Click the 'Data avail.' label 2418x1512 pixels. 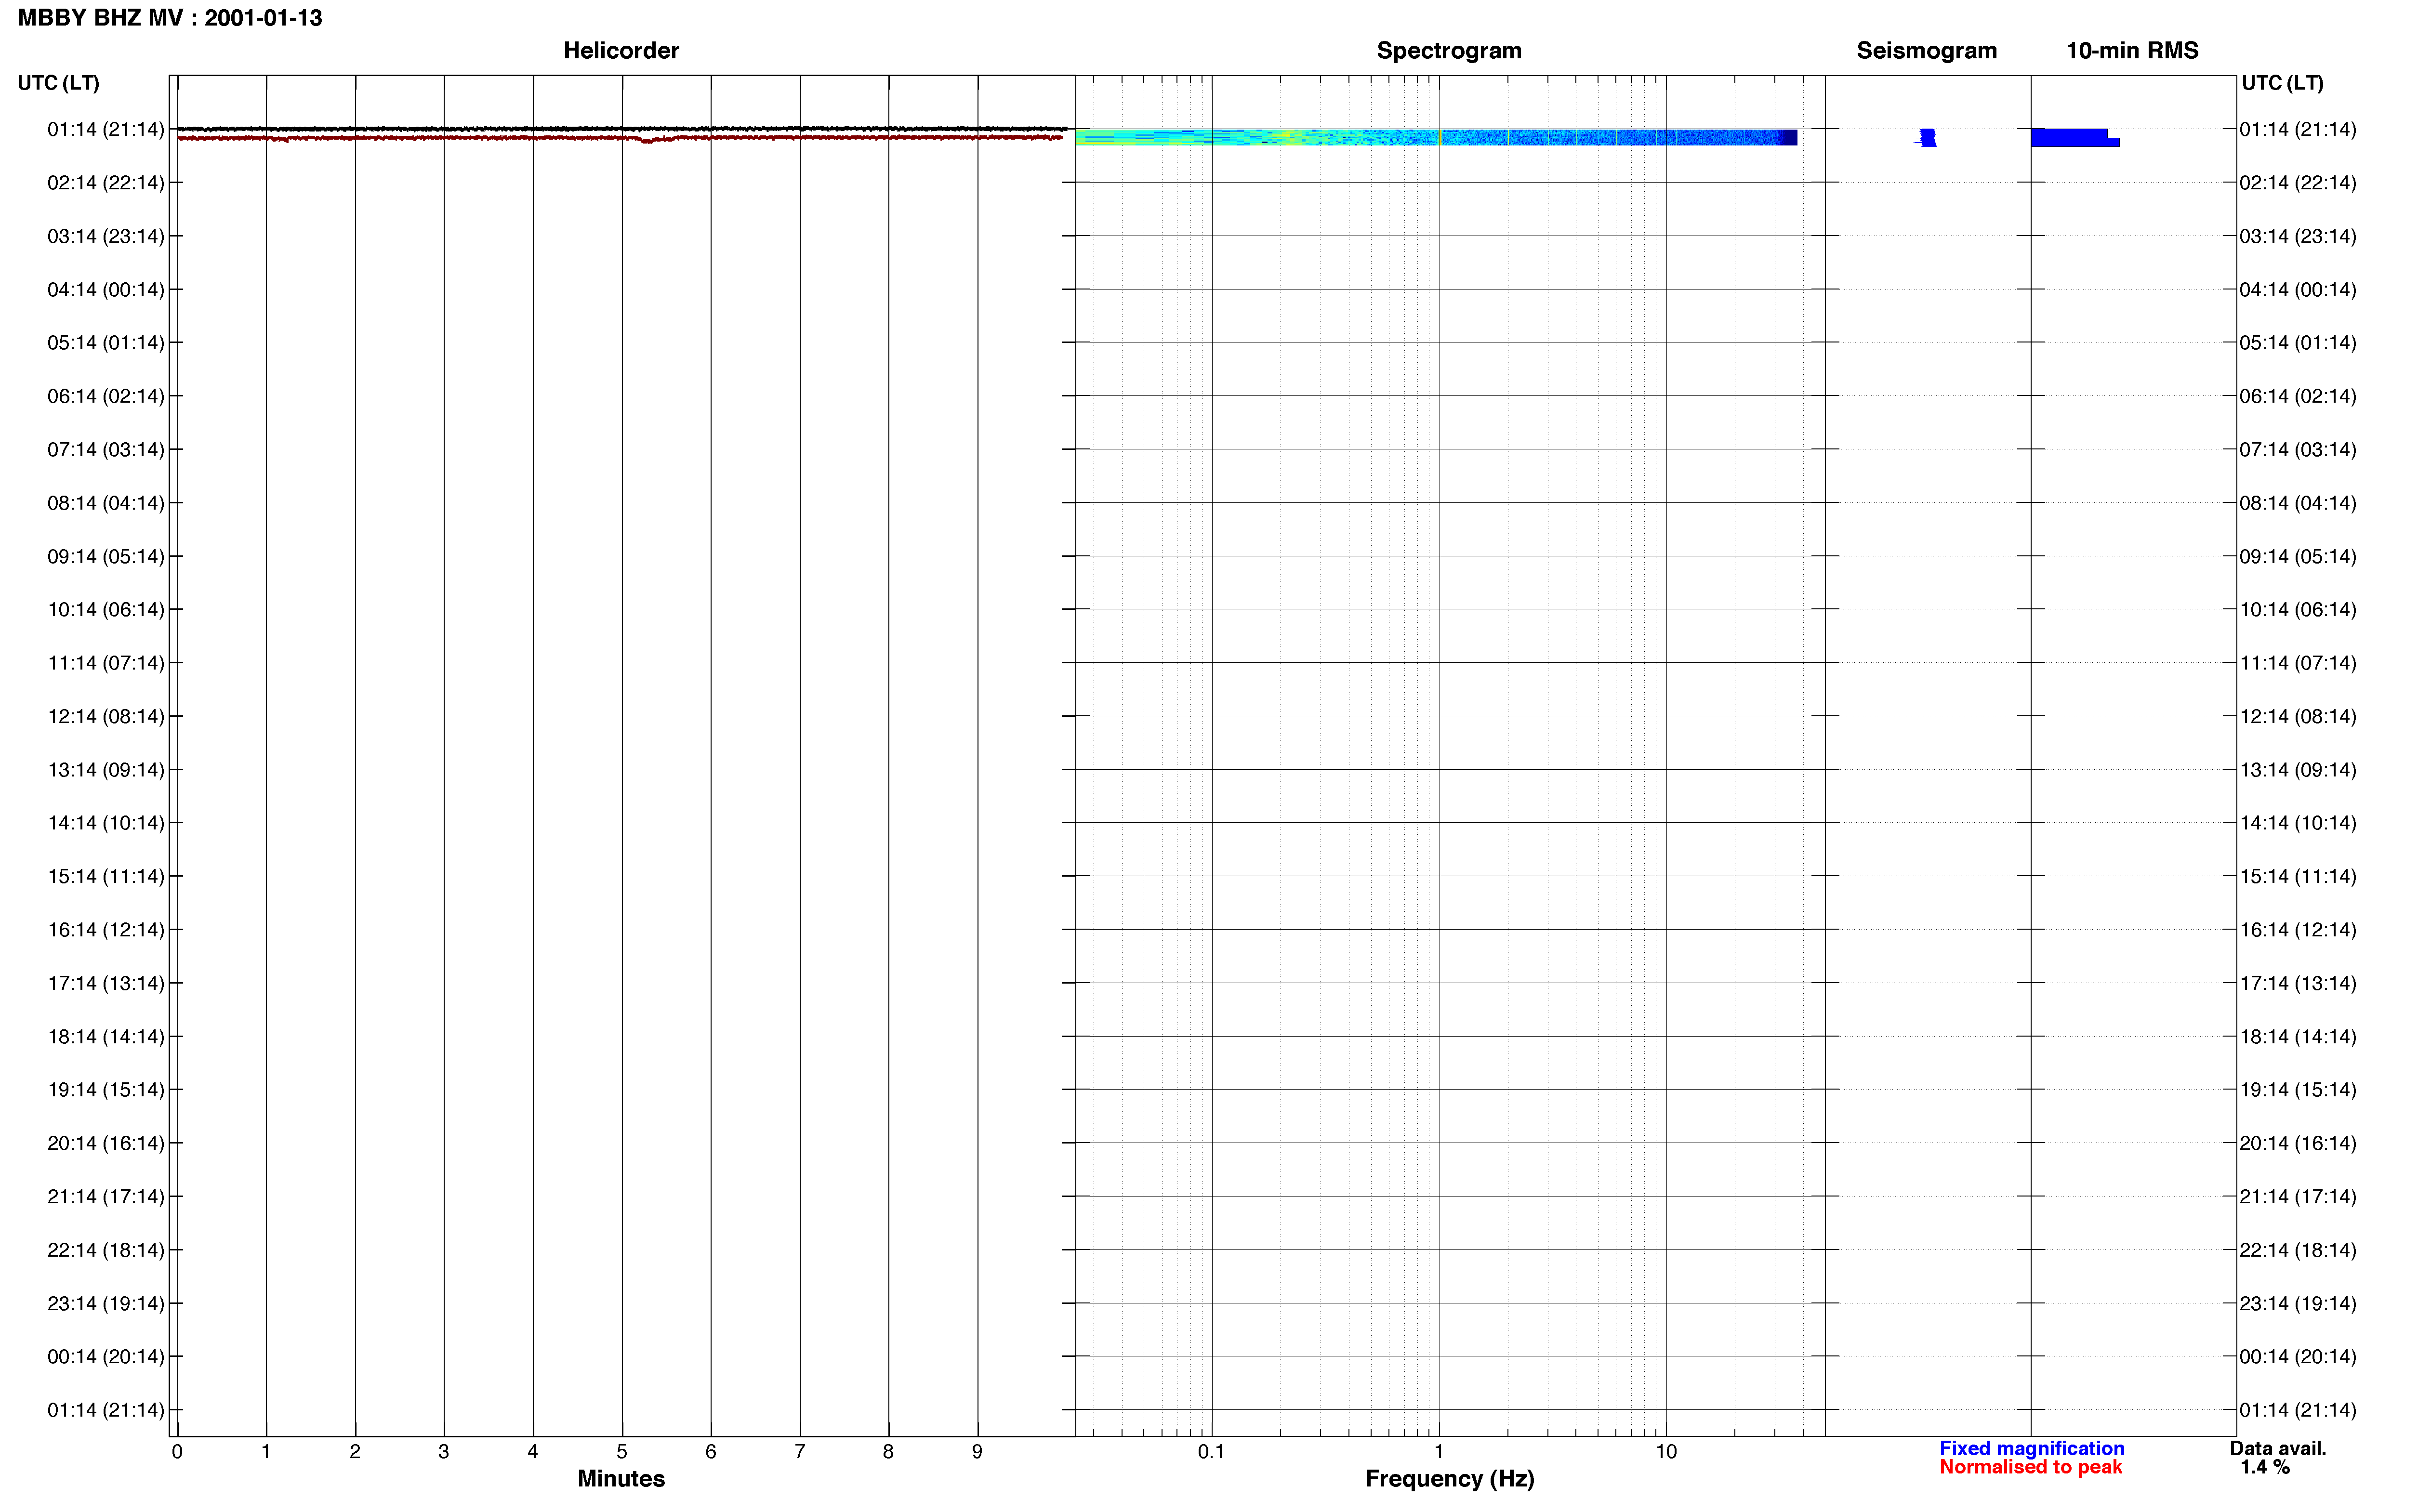tap(2278, 1449)
